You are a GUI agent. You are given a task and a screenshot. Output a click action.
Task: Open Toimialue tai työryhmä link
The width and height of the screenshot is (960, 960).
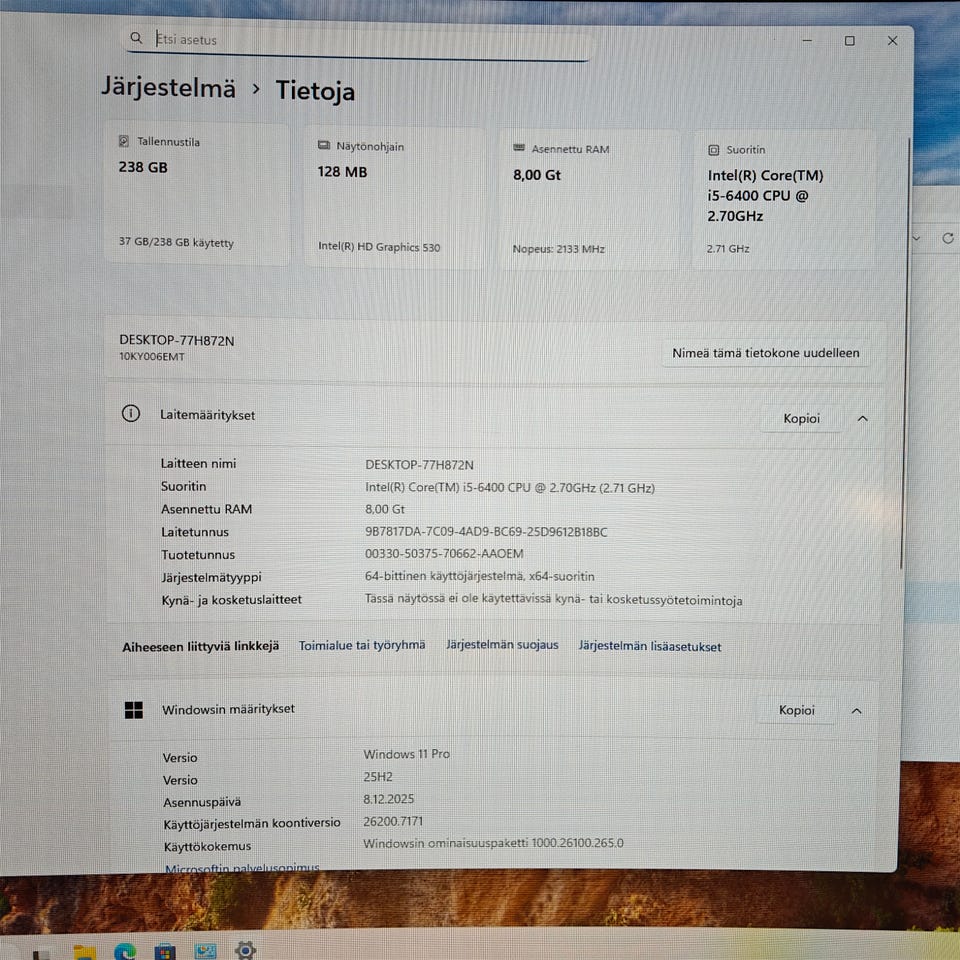coord(362,645)
